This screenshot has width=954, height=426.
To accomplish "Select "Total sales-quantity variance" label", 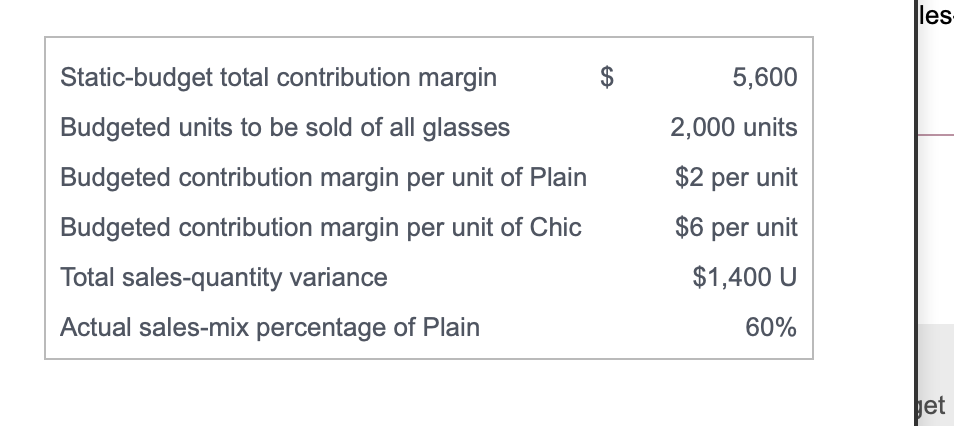I will click(x=224, y=278).
